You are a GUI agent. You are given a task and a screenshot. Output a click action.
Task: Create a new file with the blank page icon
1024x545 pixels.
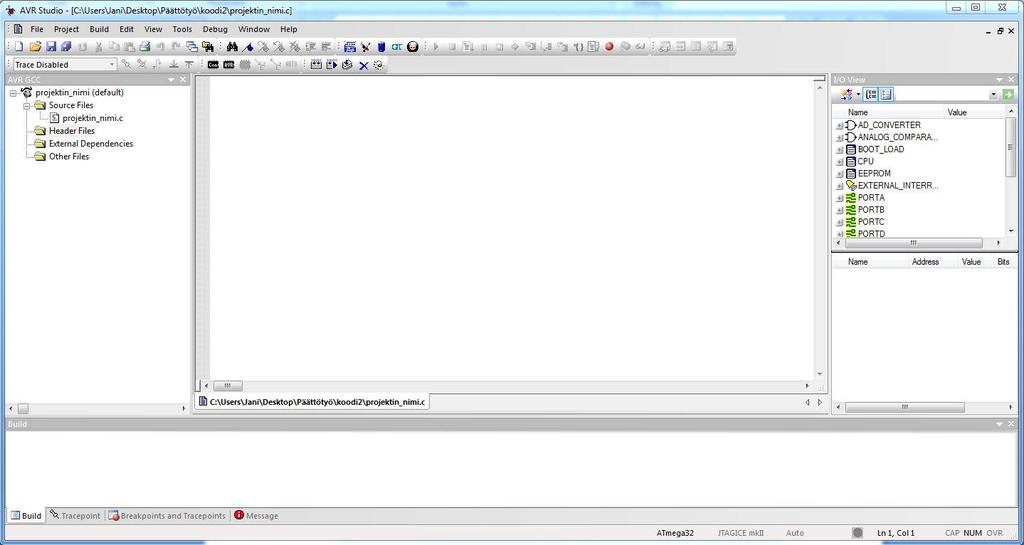pyautogui.click(x=19, y=46)
